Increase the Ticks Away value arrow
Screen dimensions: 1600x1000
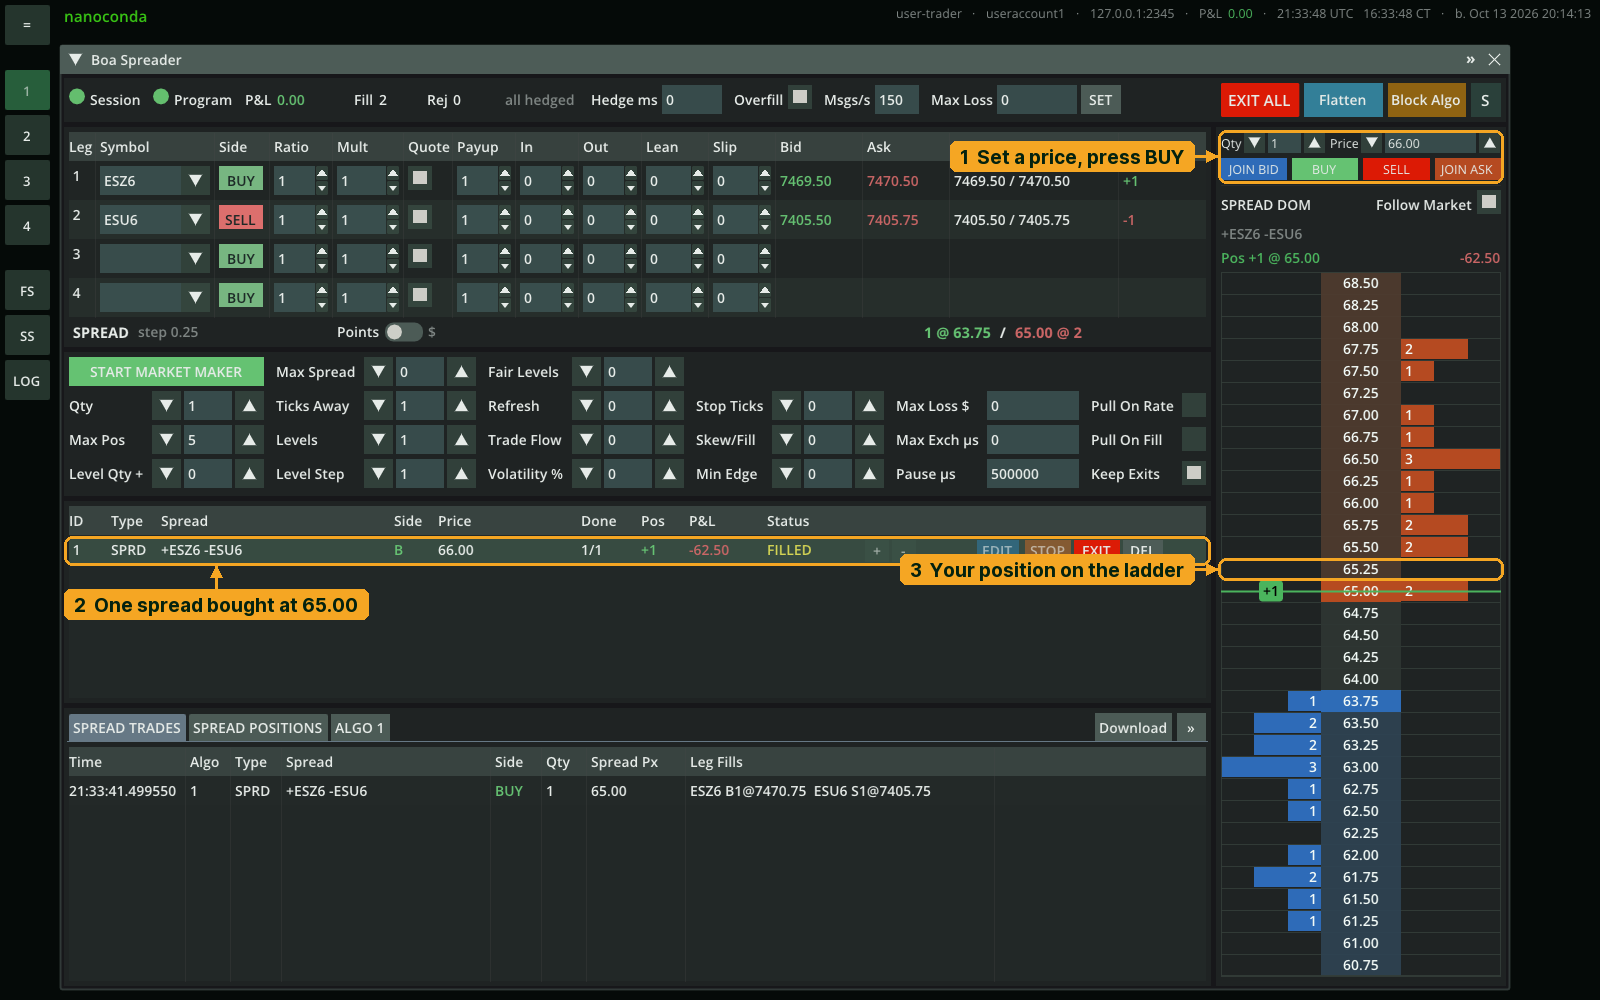click(x=461, y=406)
